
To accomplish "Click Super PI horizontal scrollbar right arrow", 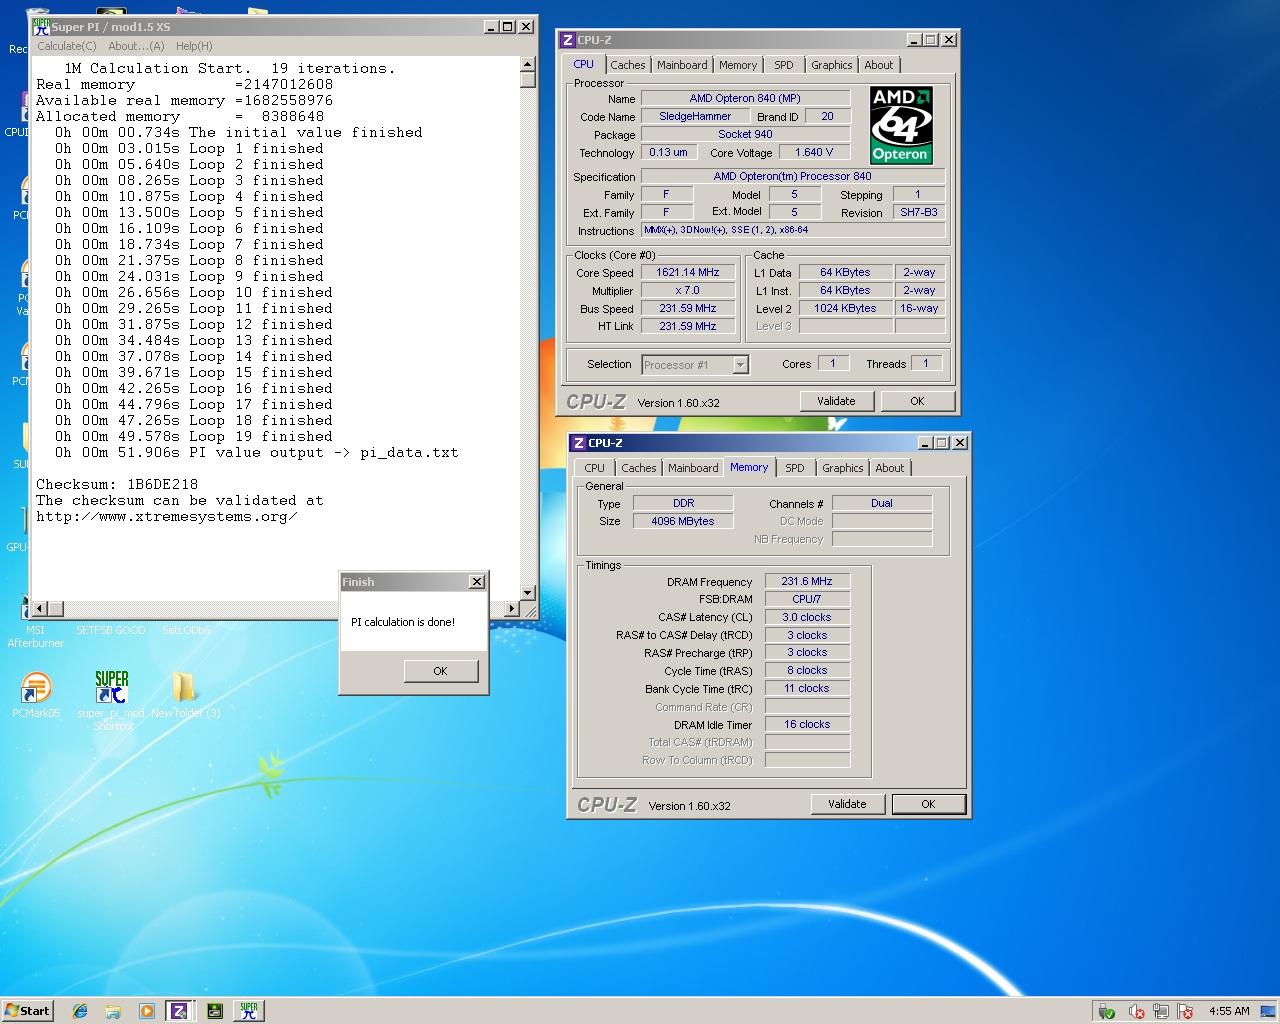I will (512, 608).
